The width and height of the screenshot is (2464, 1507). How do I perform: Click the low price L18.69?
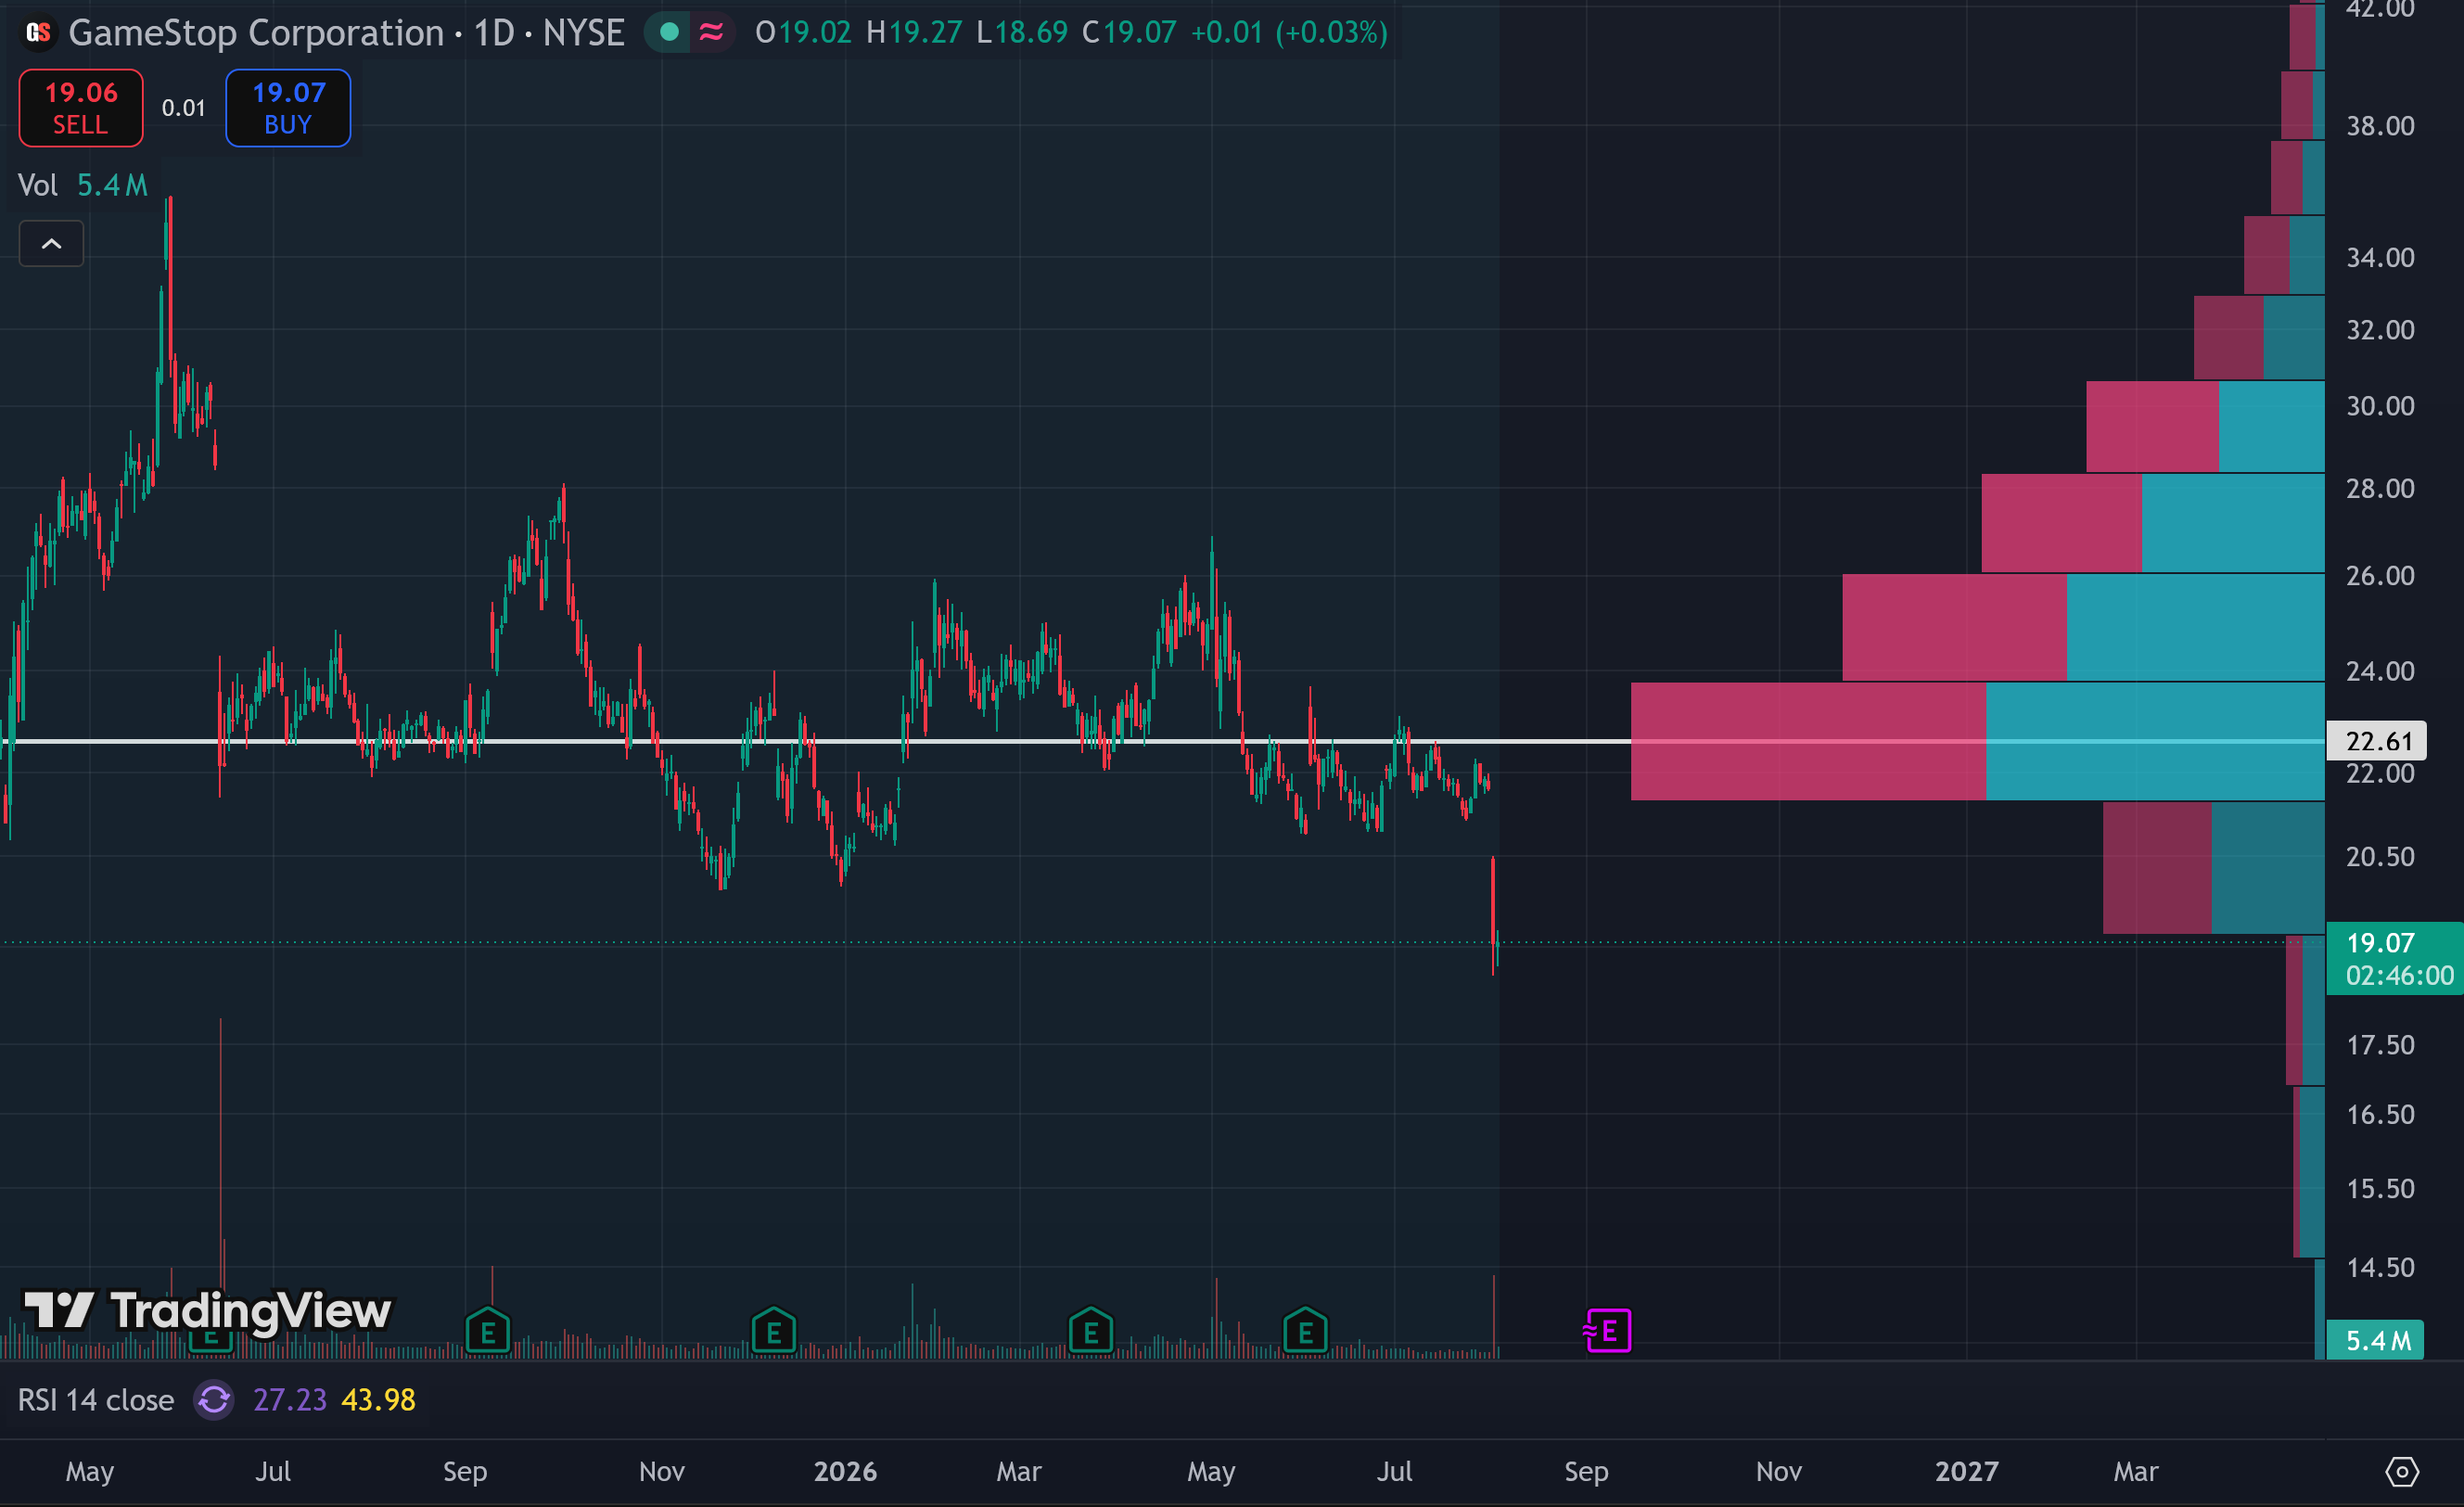pos(1022,33)
